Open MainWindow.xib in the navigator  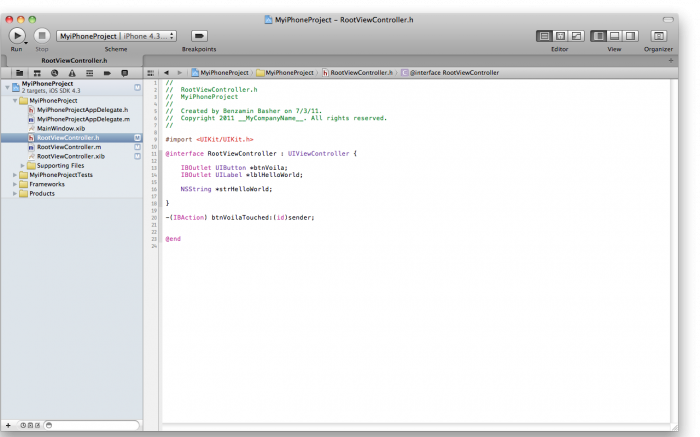[60, 128]
